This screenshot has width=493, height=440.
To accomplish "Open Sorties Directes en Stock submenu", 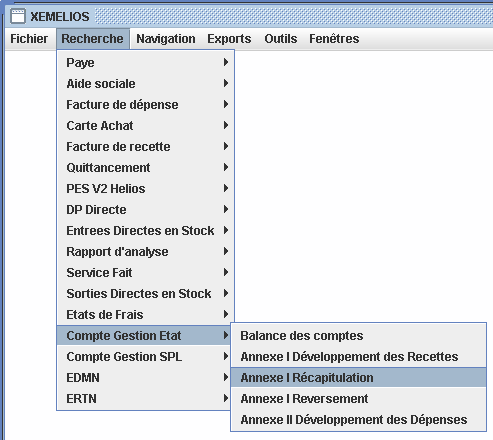I will [x=146, y=294].
